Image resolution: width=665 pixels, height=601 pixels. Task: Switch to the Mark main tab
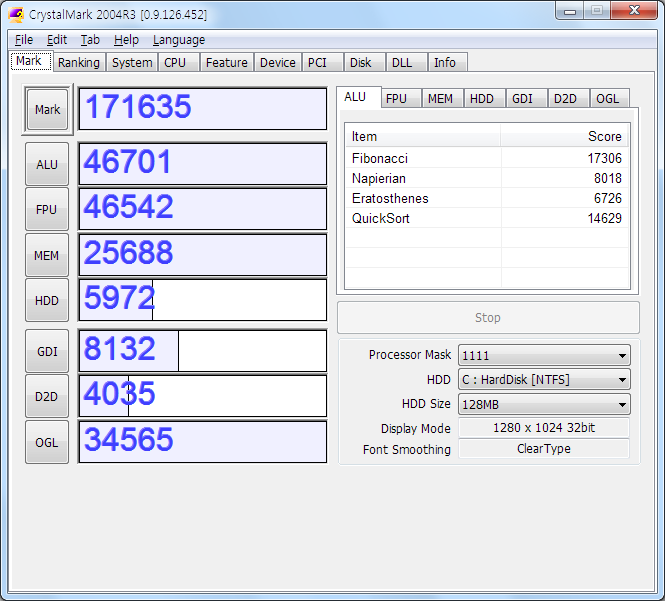tap(31, 61)
